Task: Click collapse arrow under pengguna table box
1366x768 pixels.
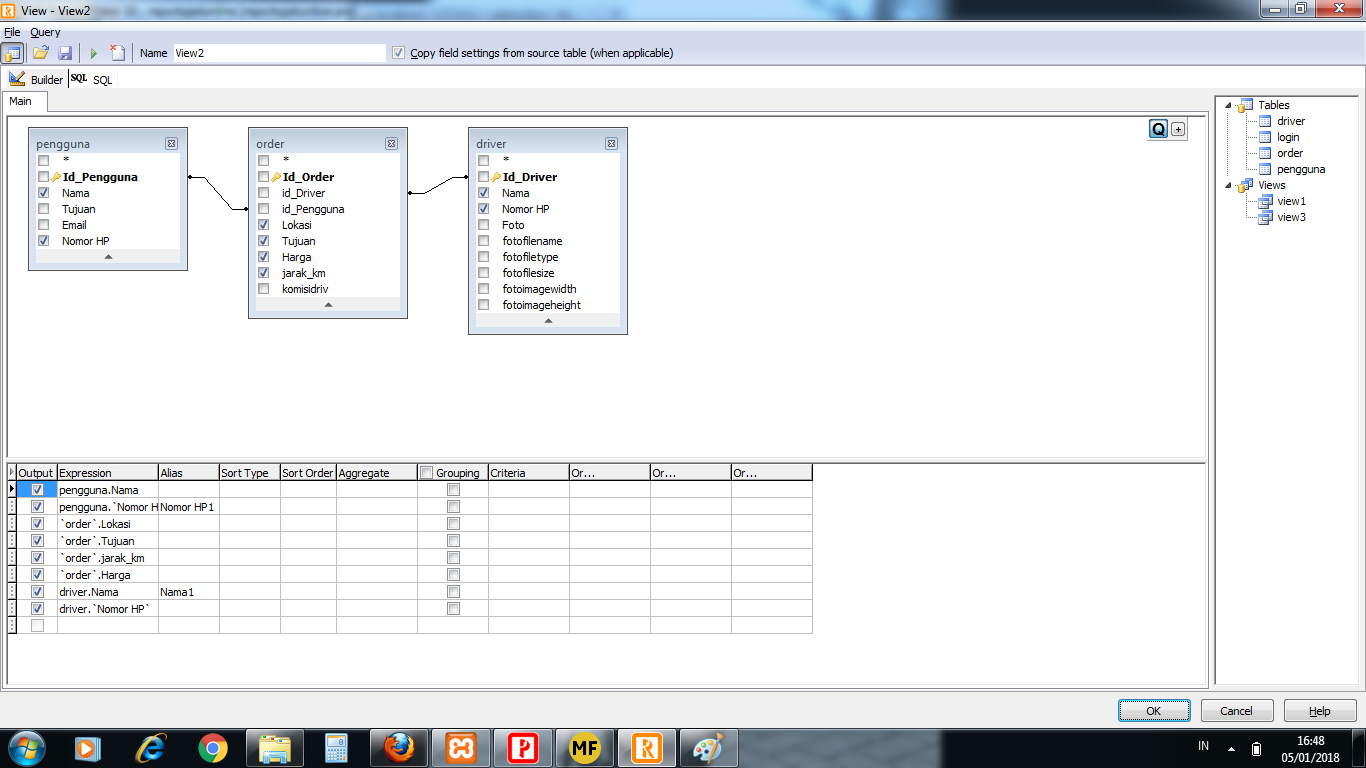Action: coord(108,257)
